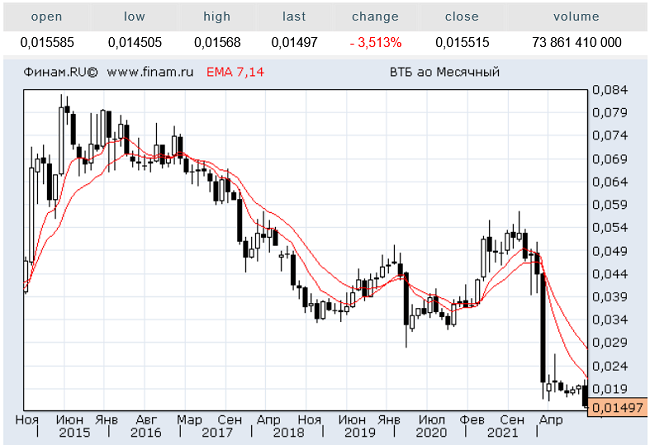This screenshot has width=650, height=445.
Task: Click the 0,059 price axis label
Action: tap(610, 204)
